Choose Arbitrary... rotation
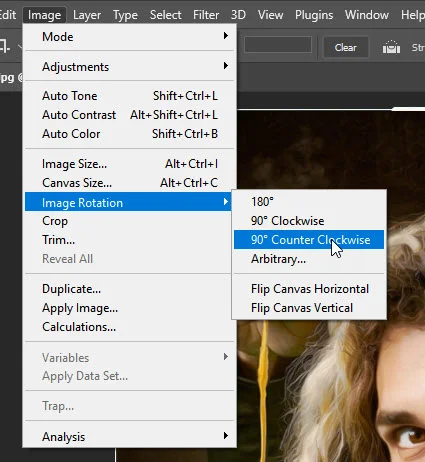This screenshot has height=462, width=425. 309,259
